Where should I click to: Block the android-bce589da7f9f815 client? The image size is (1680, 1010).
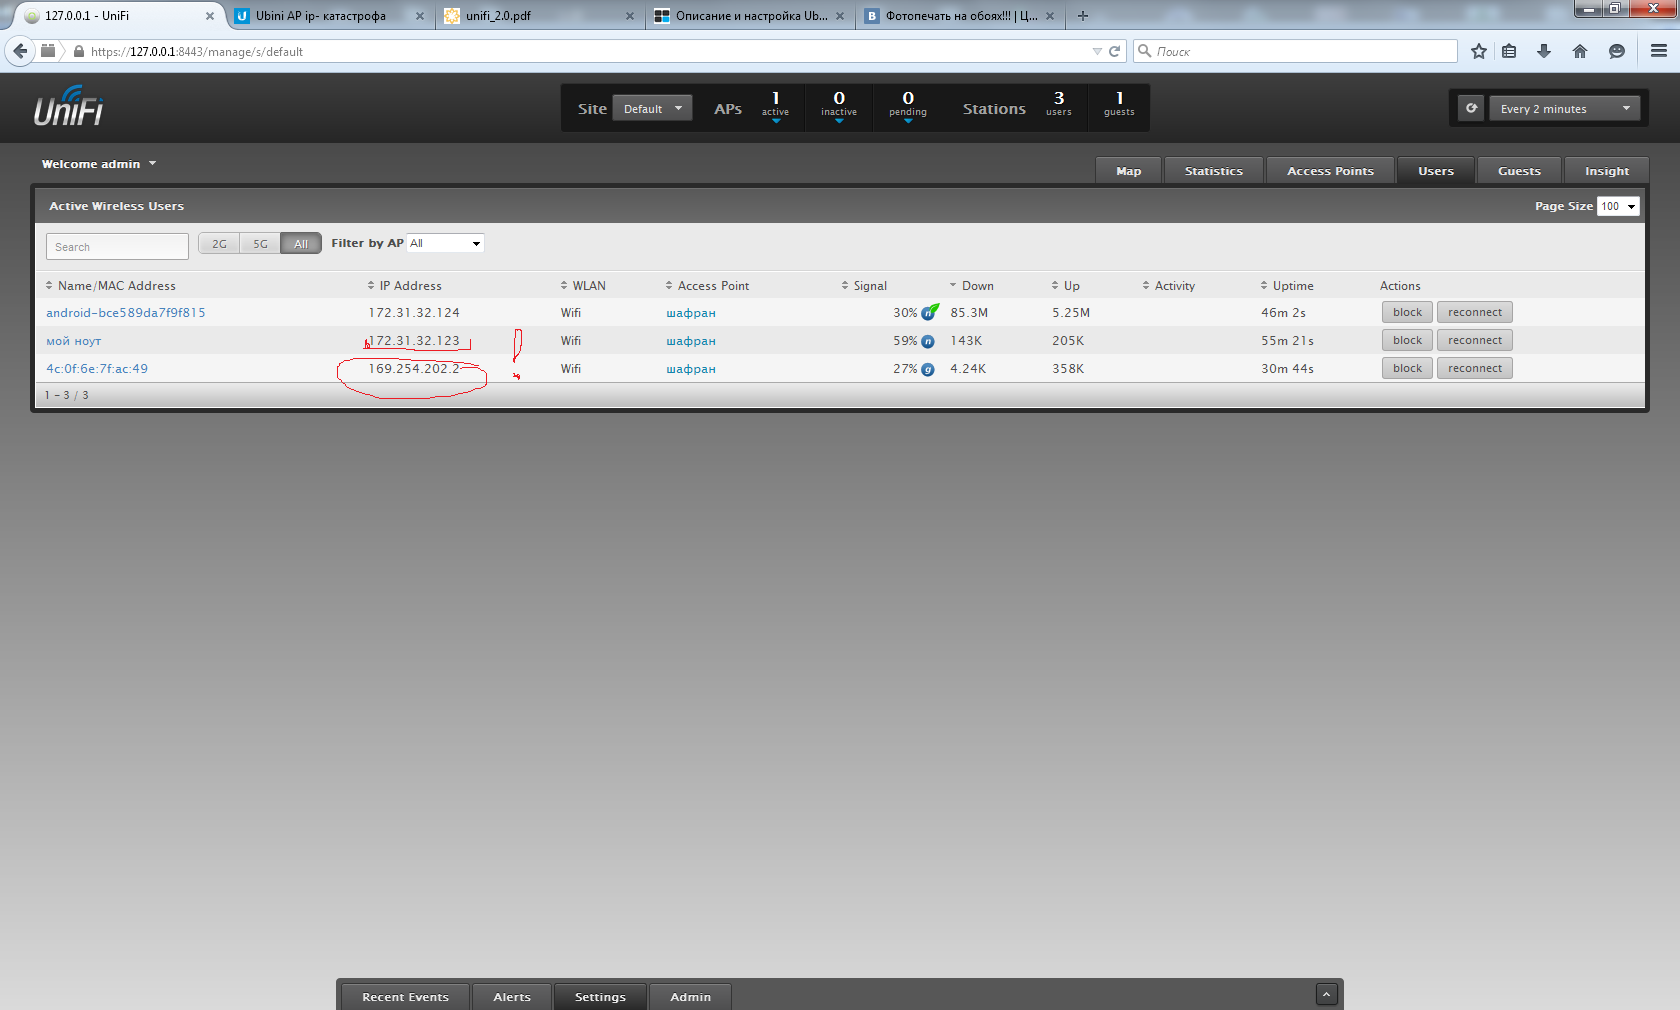(x=1407, y=312)
